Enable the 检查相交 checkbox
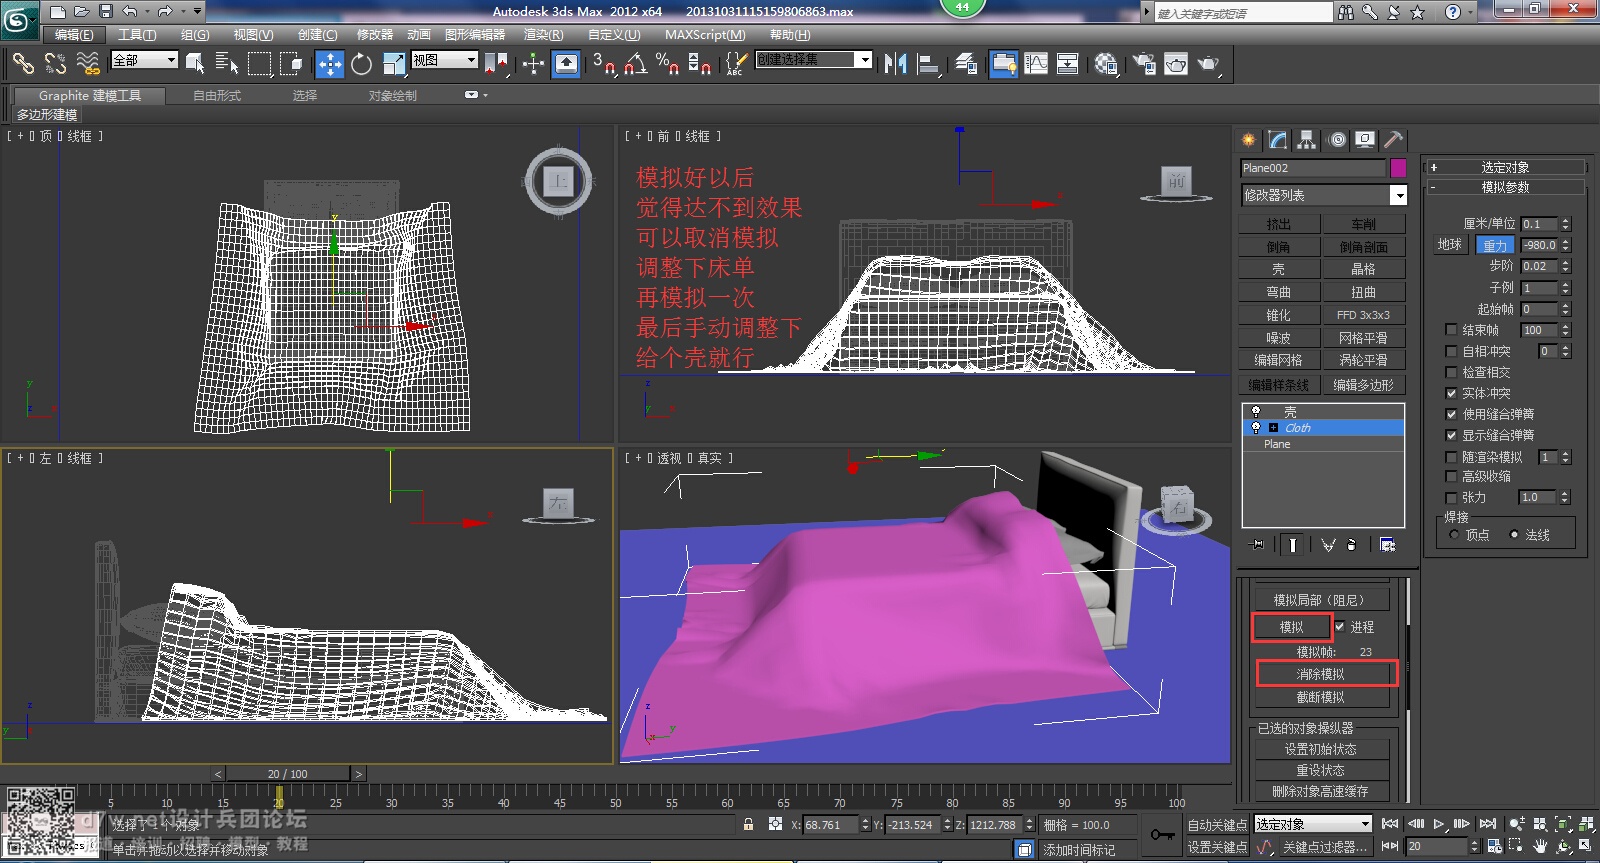This screenshot has width=1600, height=863. coord(1451,372)
